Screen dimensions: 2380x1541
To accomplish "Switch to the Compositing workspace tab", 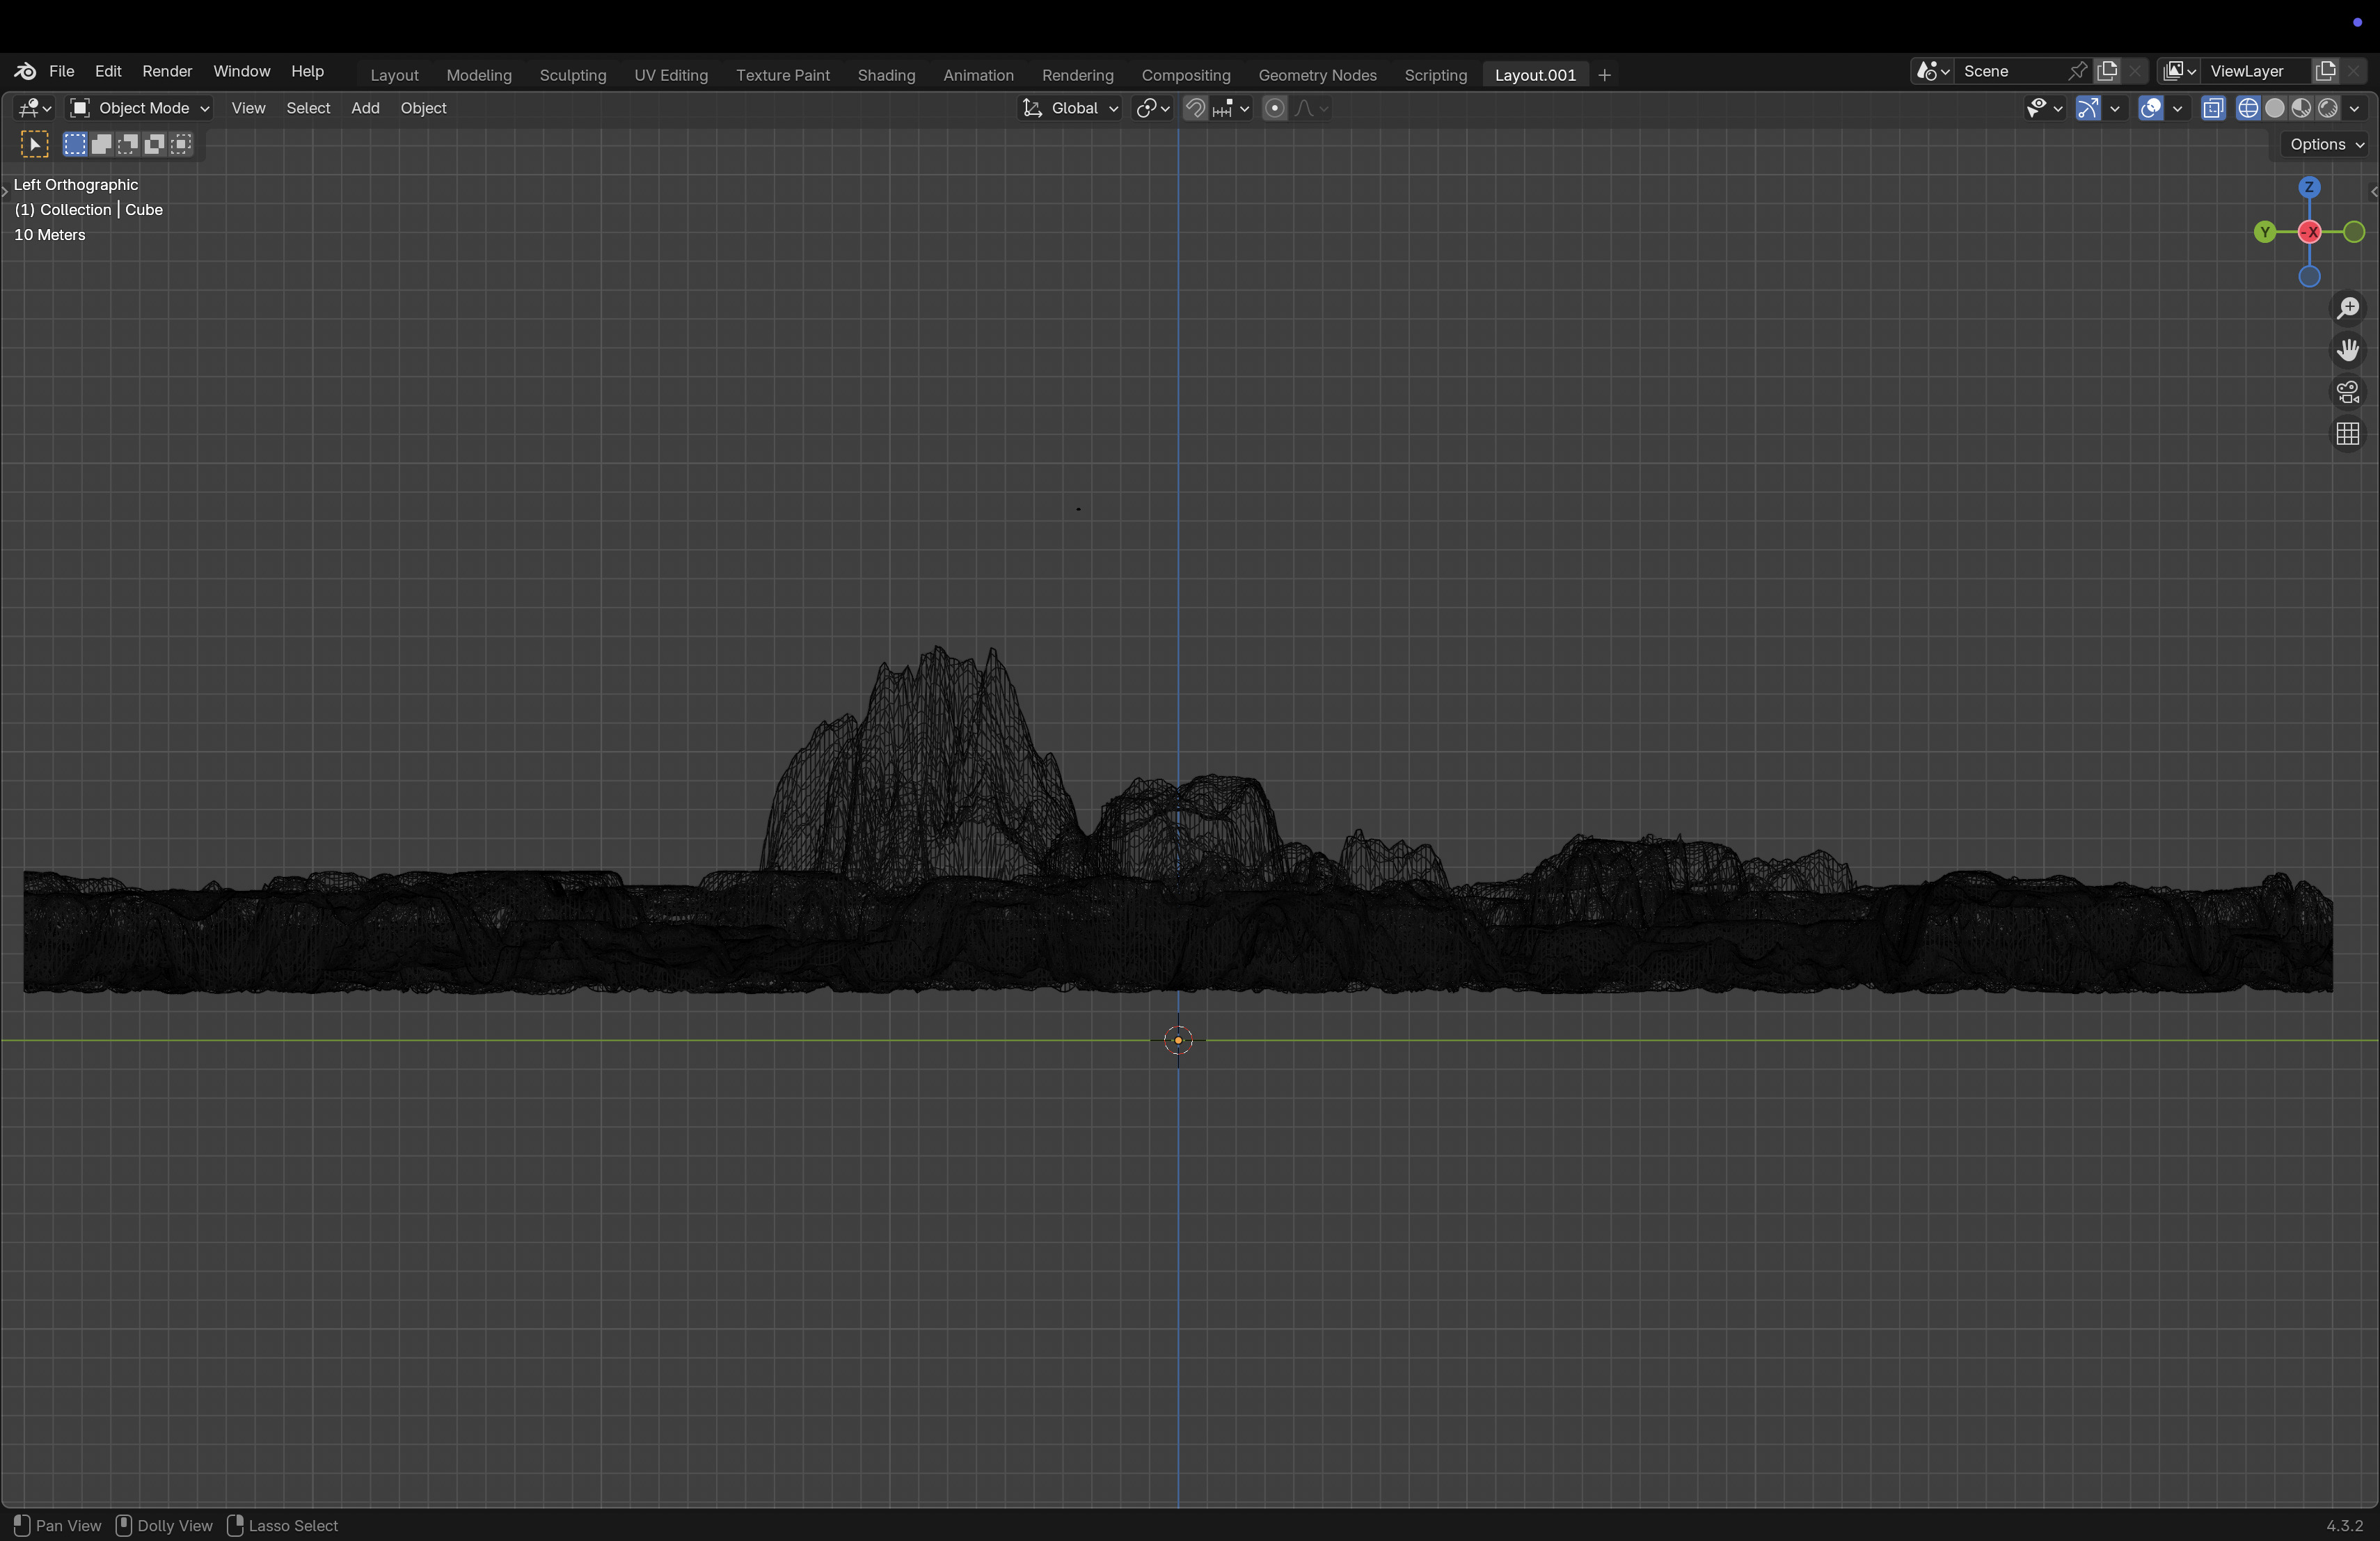I will coord(1186,75).
